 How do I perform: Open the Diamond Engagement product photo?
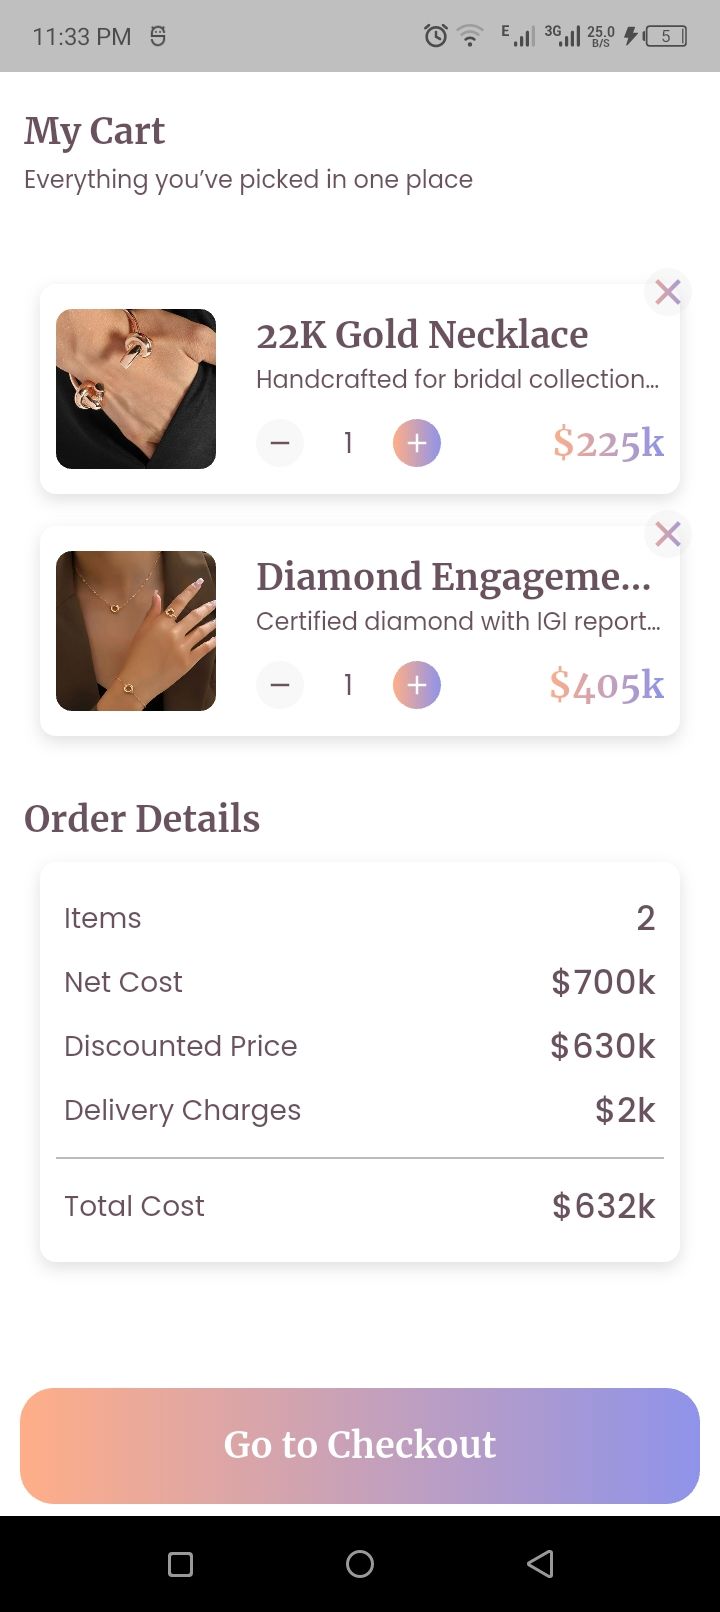[x=136, y=631]
